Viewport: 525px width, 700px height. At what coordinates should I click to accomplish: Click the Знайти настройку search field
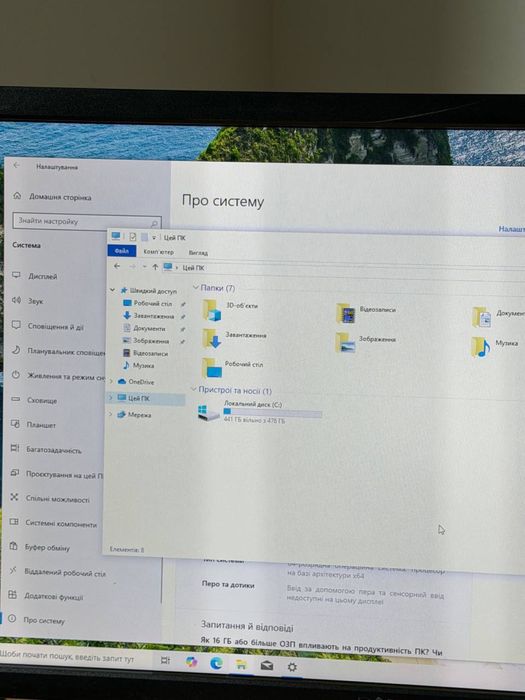click(87, 222)
